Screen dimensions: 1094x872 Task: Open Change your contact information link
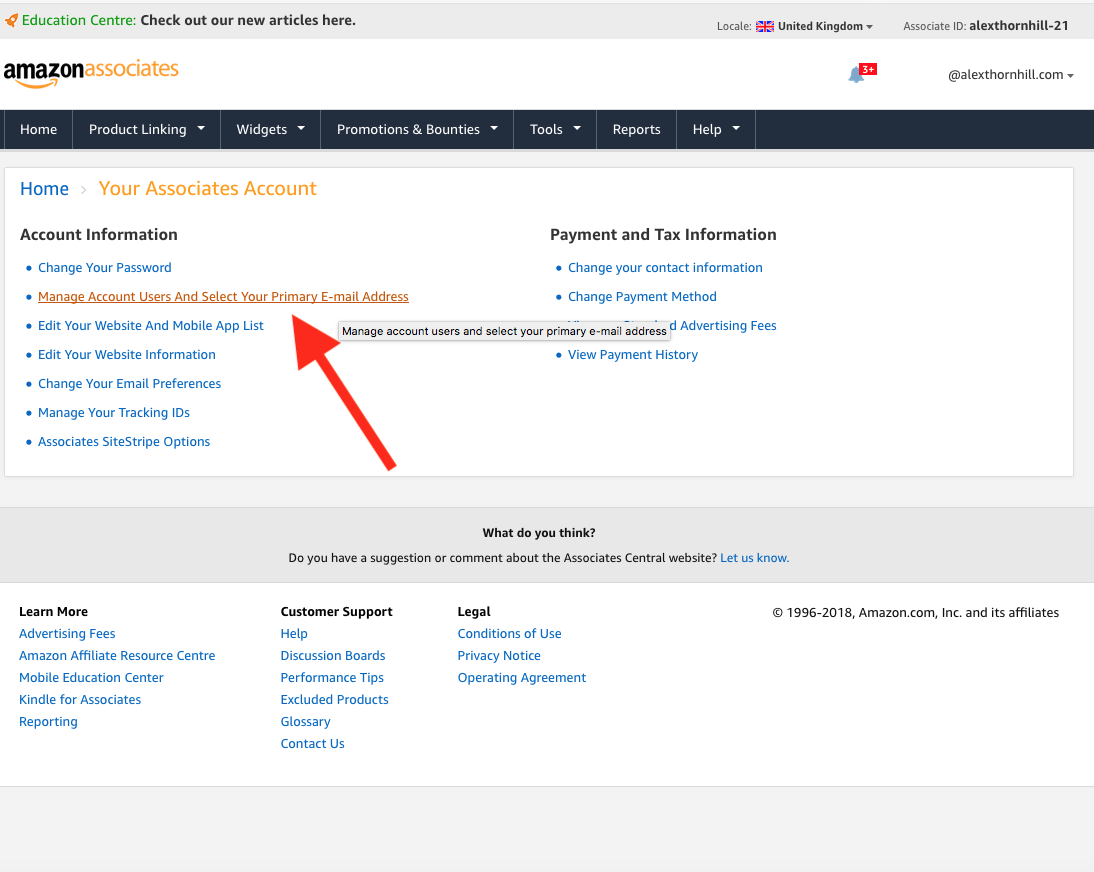pyautogui.click(x=665, y=267)
